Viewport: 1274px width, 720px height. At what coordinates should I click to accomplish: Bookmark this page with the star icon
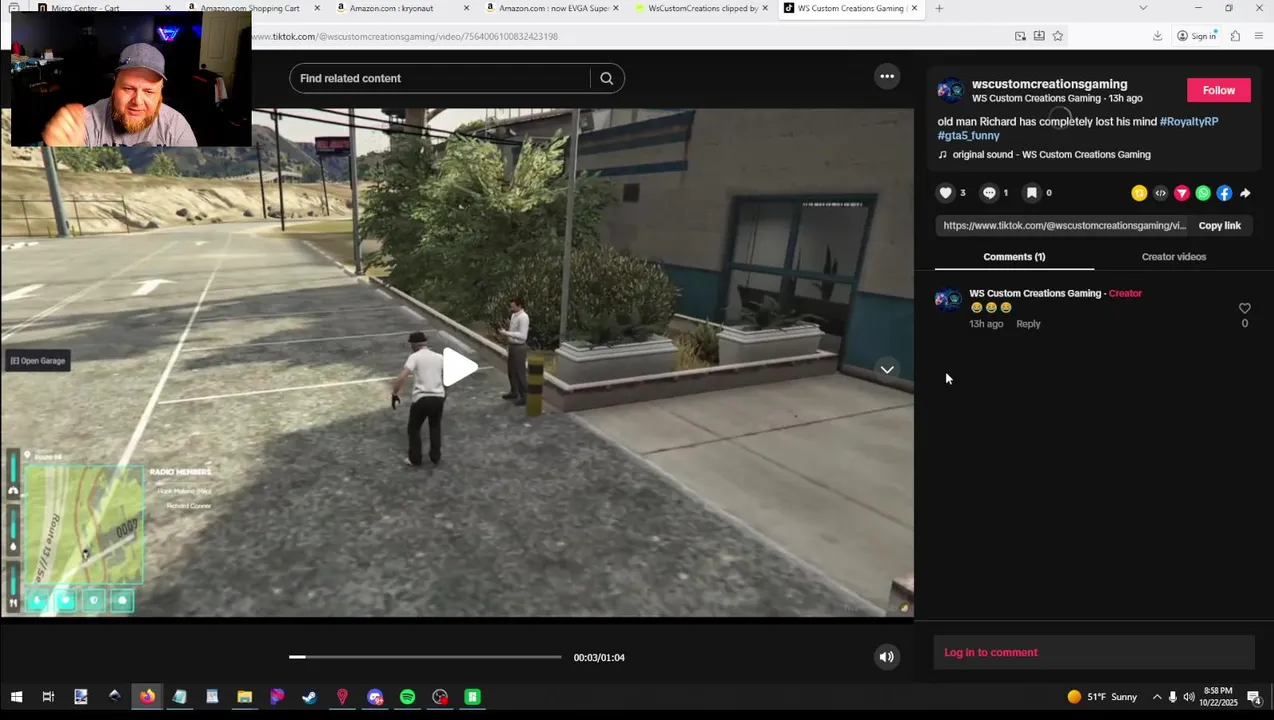click(x=1058, y=36)
